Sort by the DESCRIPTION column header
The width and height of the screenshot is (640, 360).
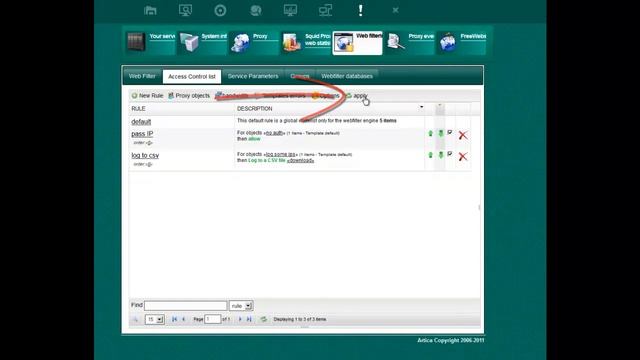(x=254, y=109)
